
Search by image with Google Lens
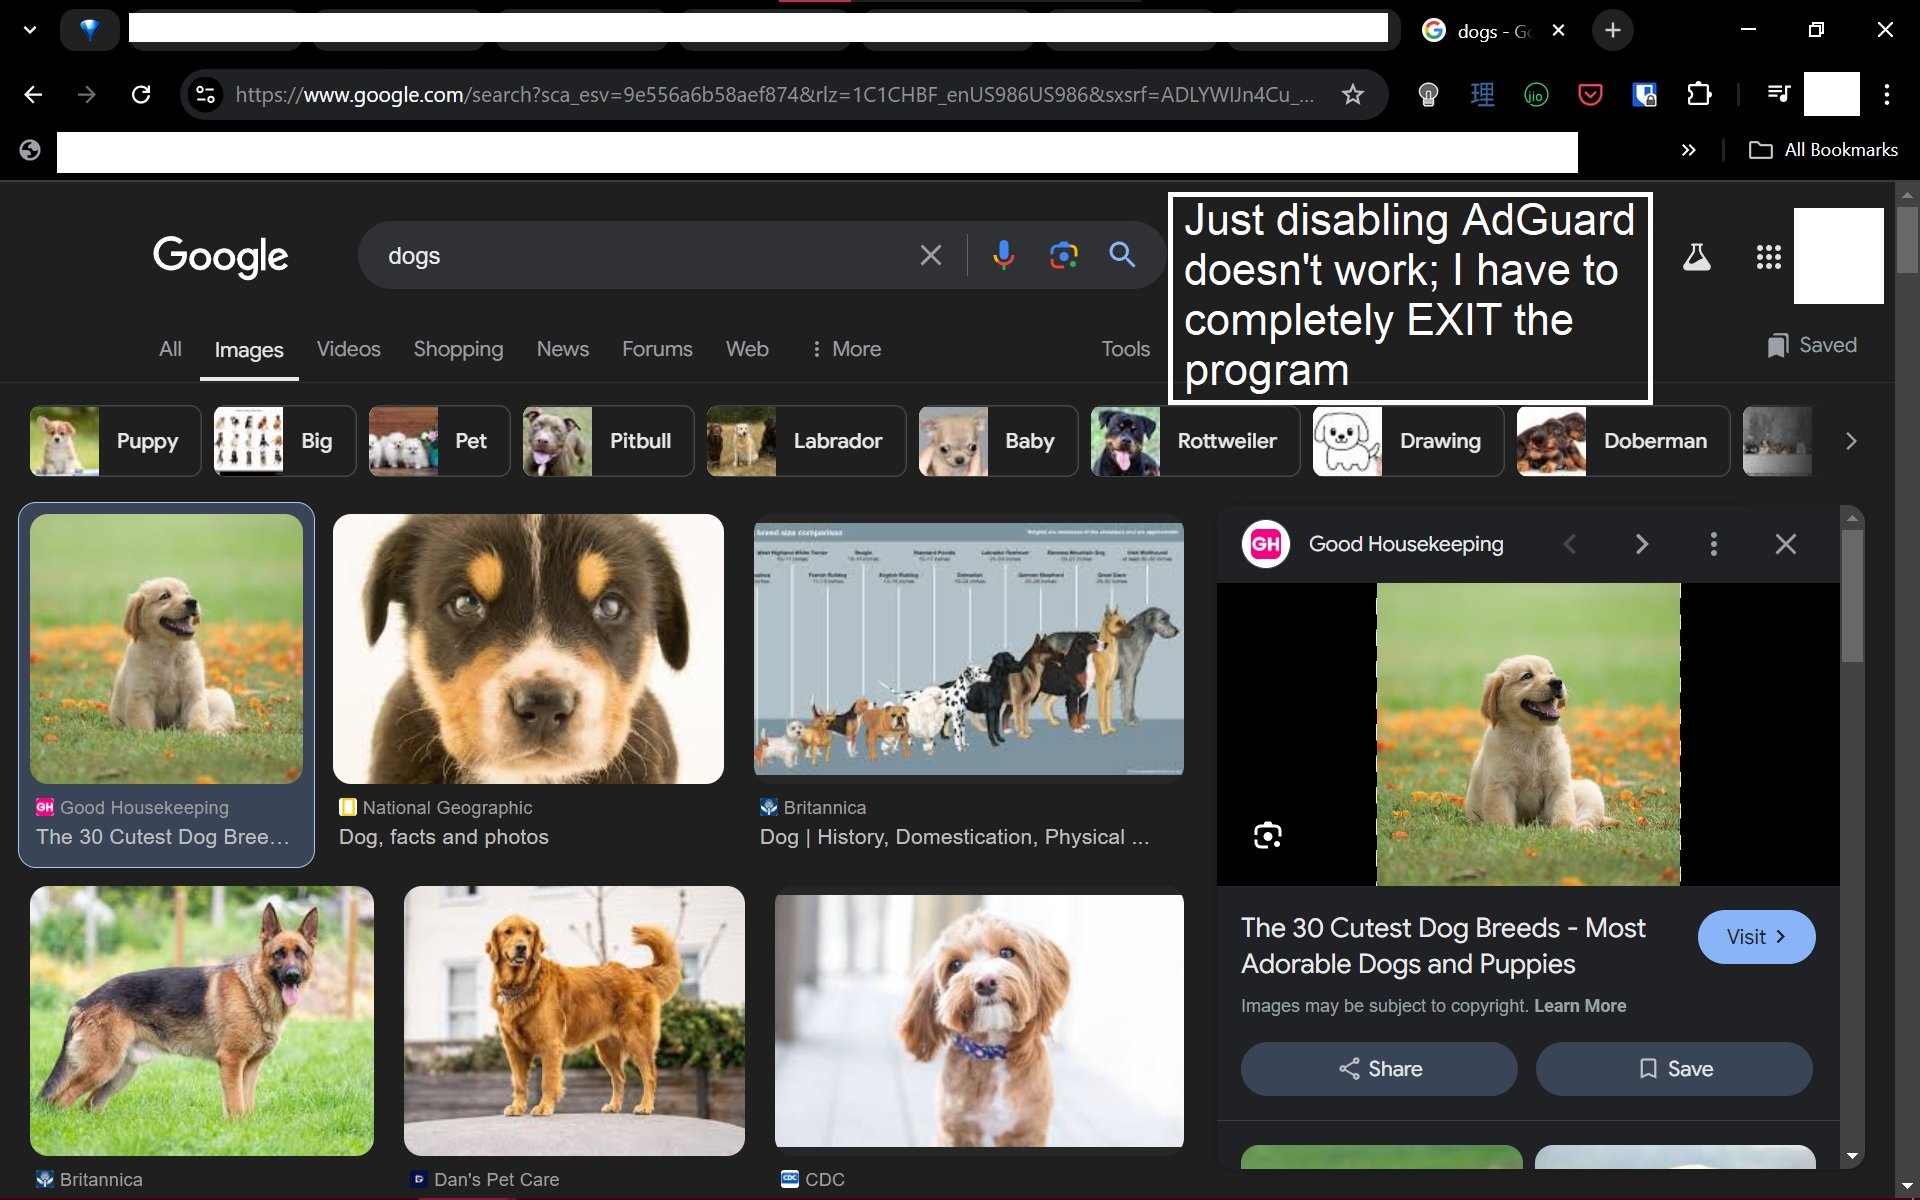tap(1064, 256)
